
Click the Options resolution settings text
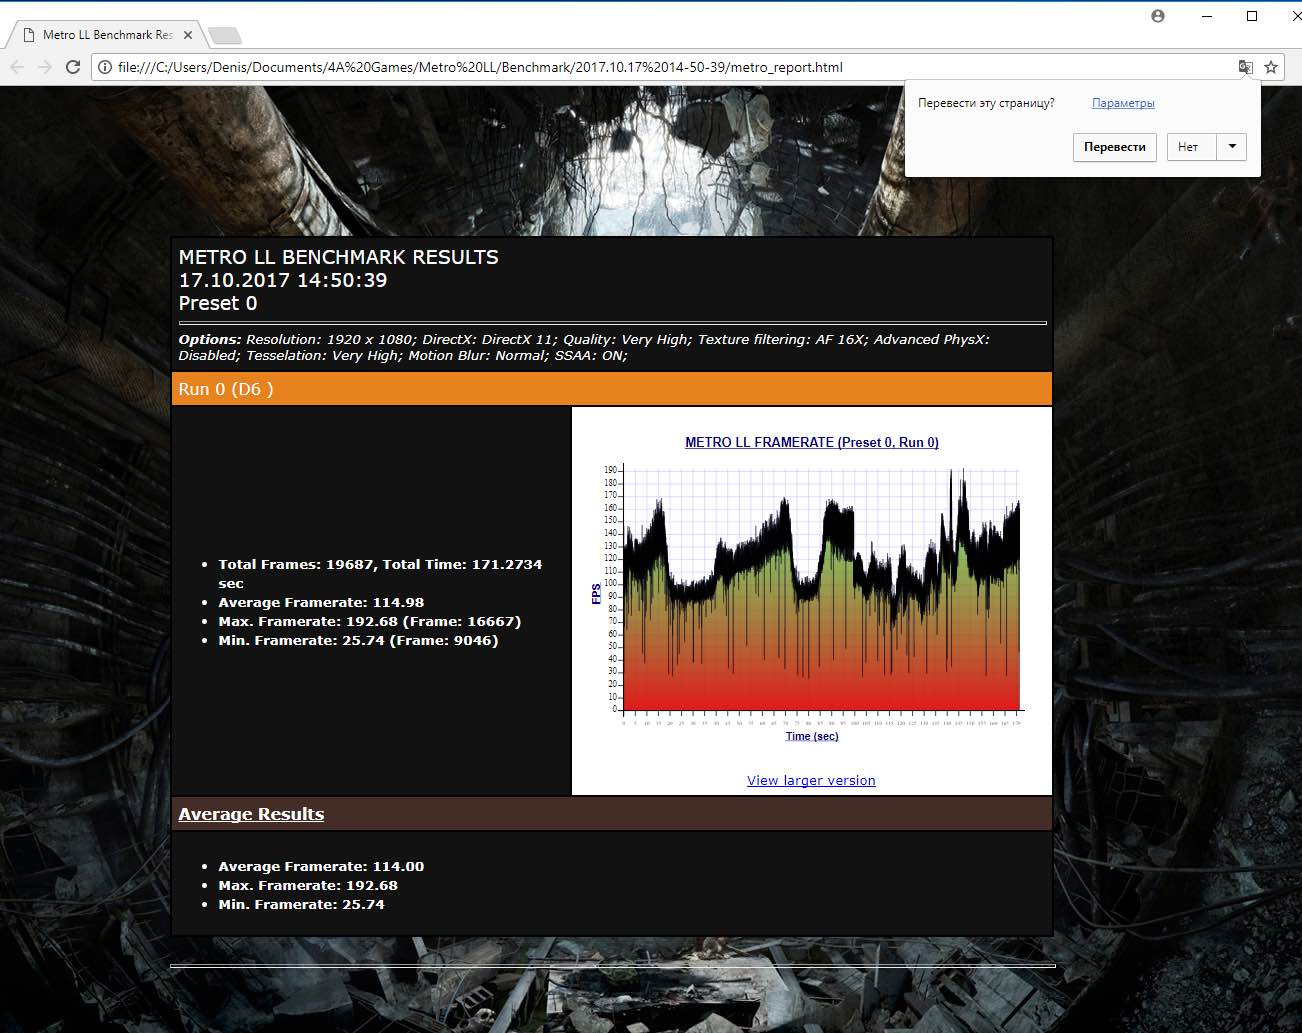(x=584, y=347)
